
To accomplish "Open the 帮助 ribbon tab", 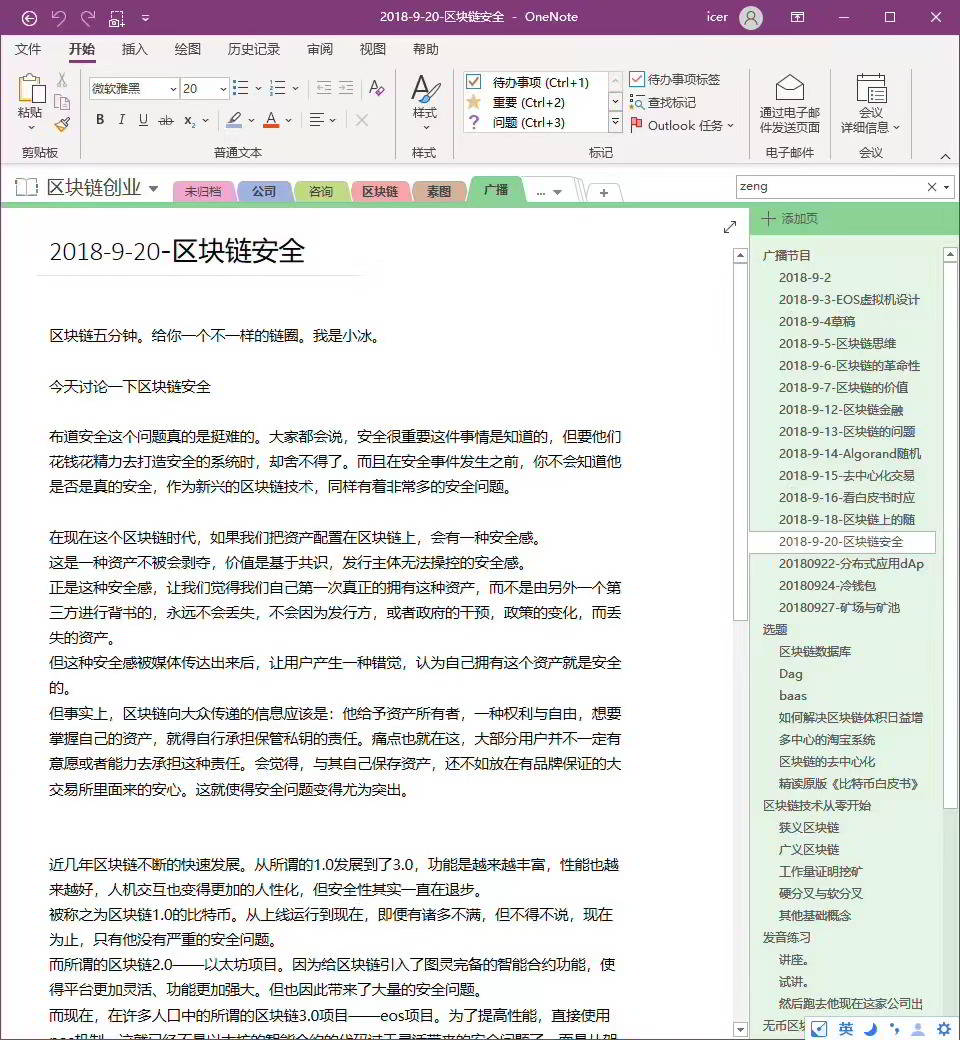I will tap(426, 49).
